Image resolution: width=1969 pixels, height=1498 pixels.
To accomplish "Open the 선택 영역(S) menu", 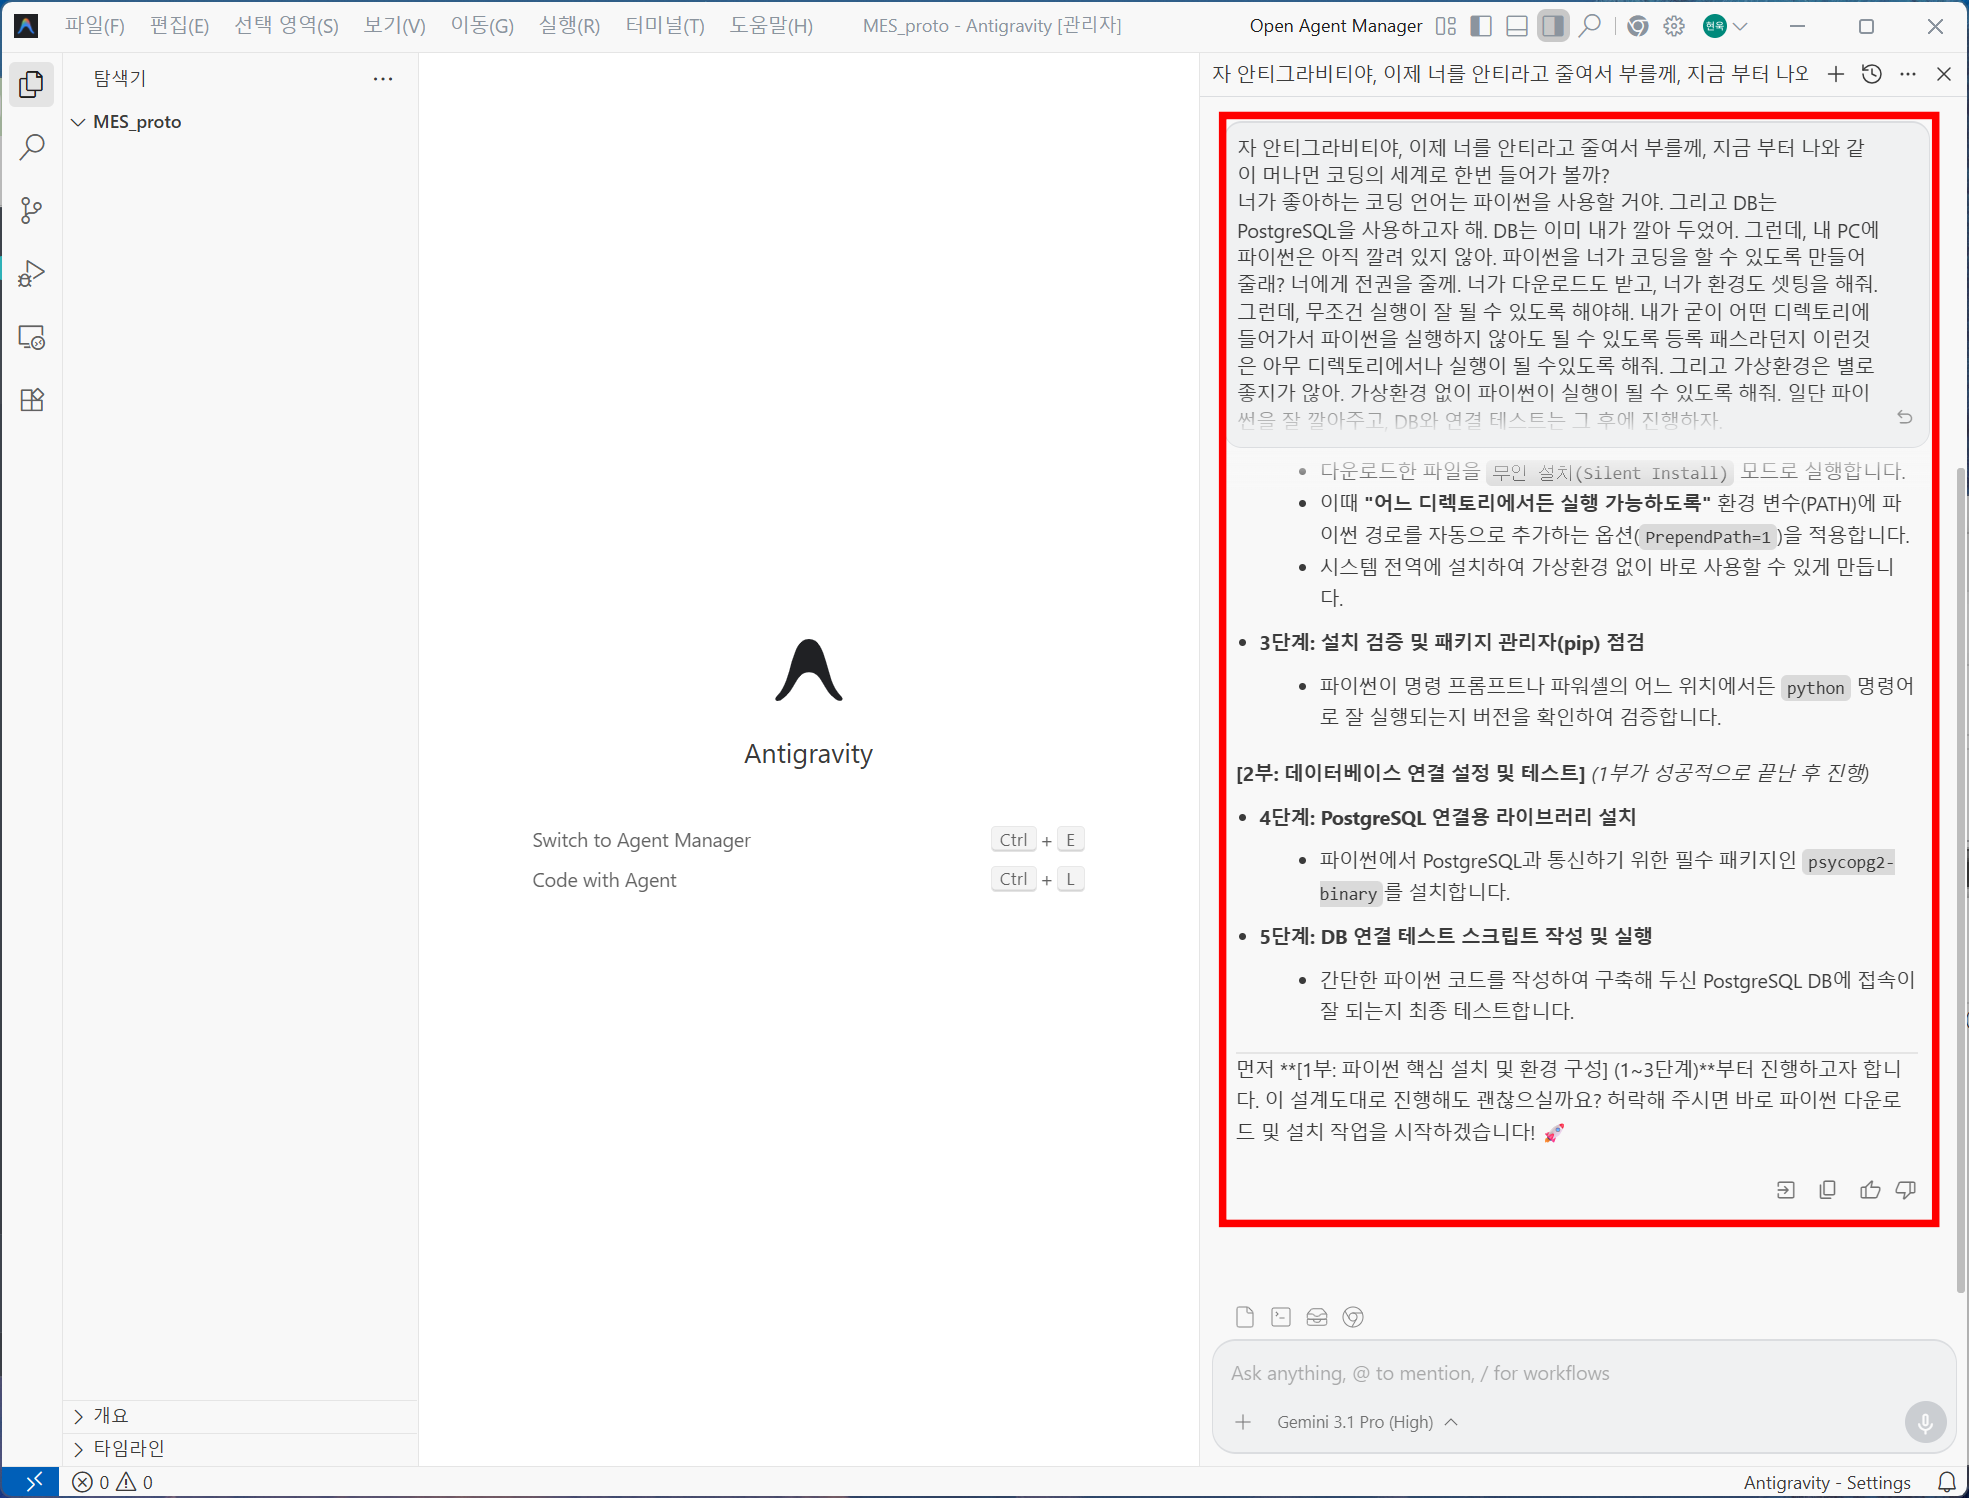I will [x=286, y=26].
